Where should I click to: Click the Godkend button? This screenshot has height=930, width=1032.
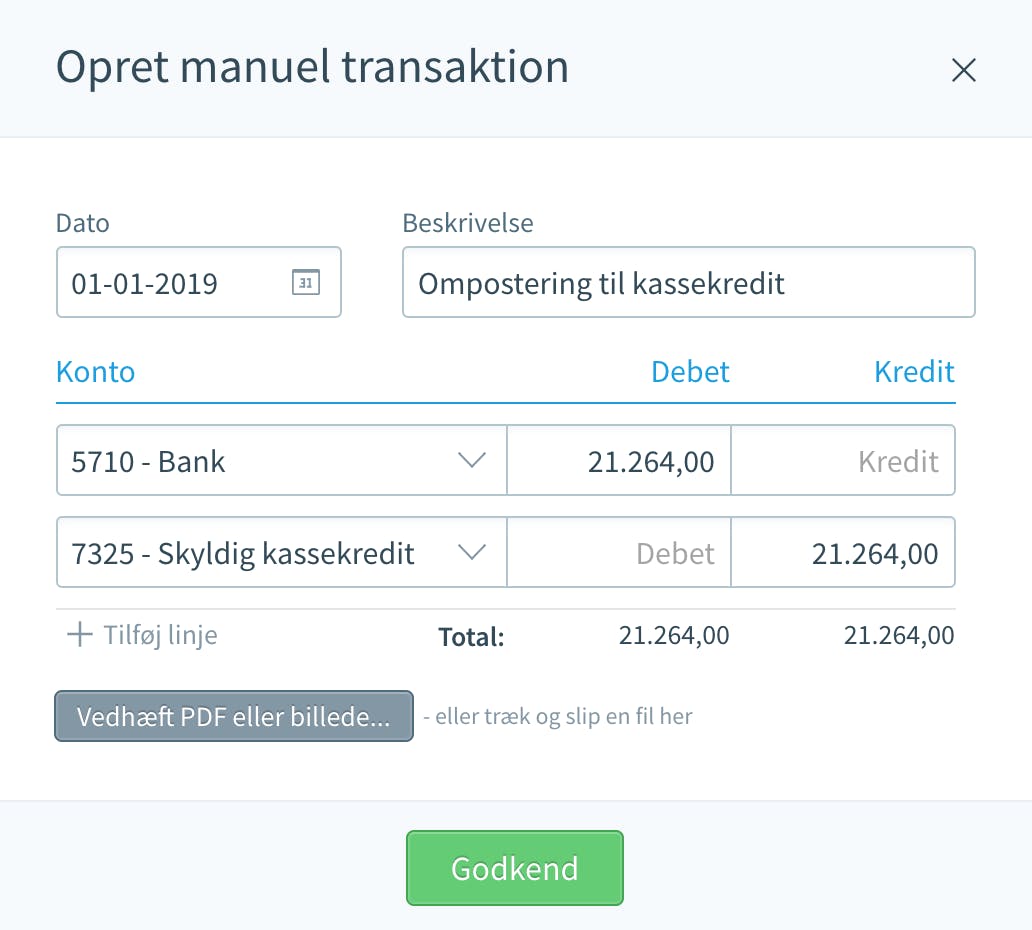[x=515, y=868]
